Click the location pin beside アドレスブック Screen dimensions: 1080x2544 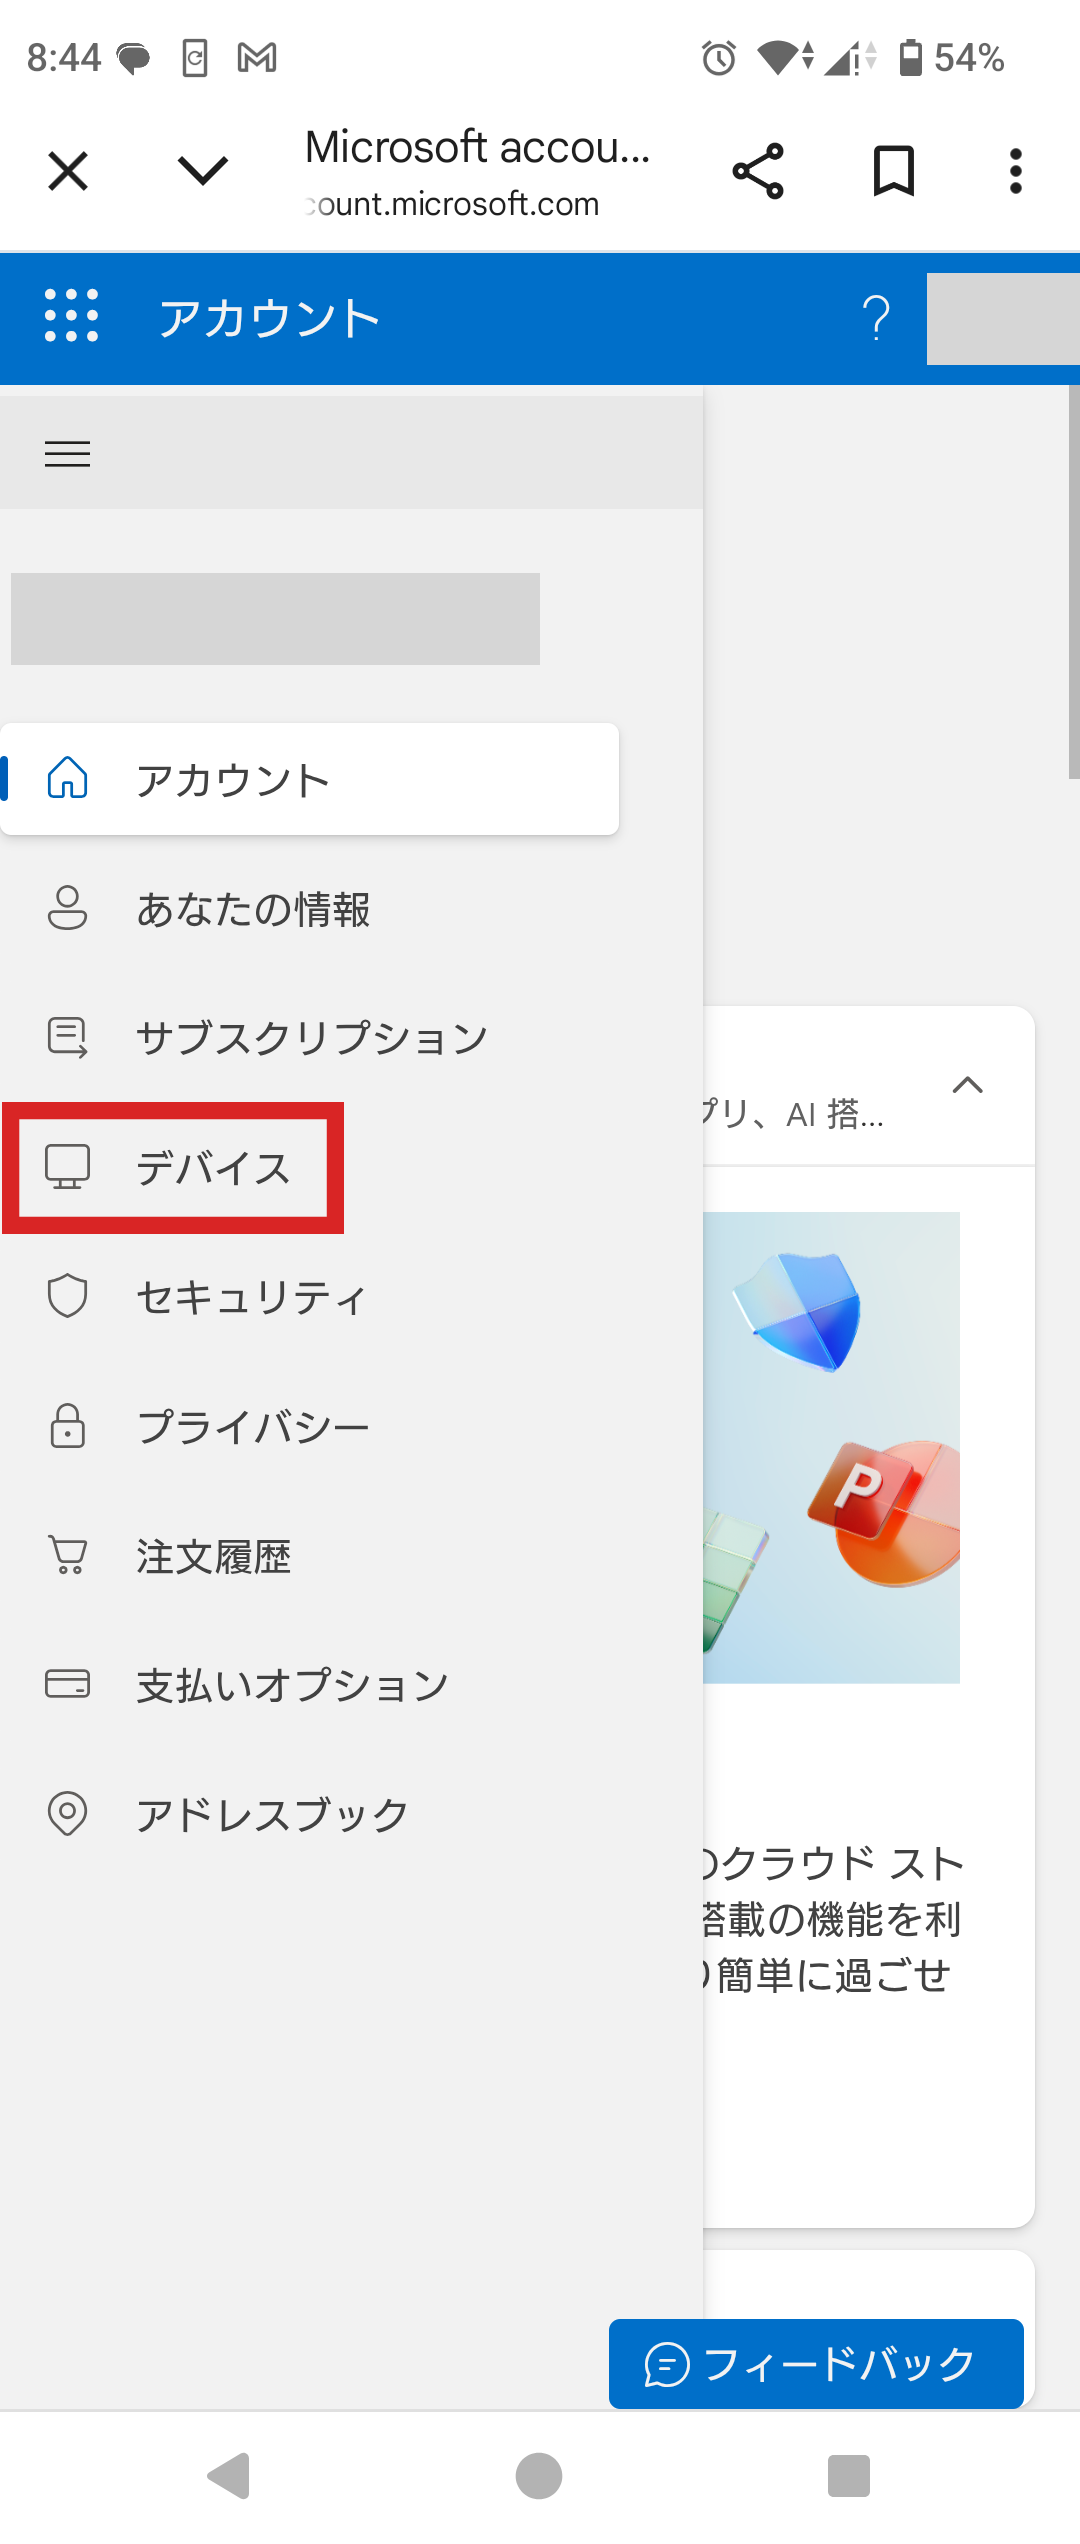click(68, 1813)
